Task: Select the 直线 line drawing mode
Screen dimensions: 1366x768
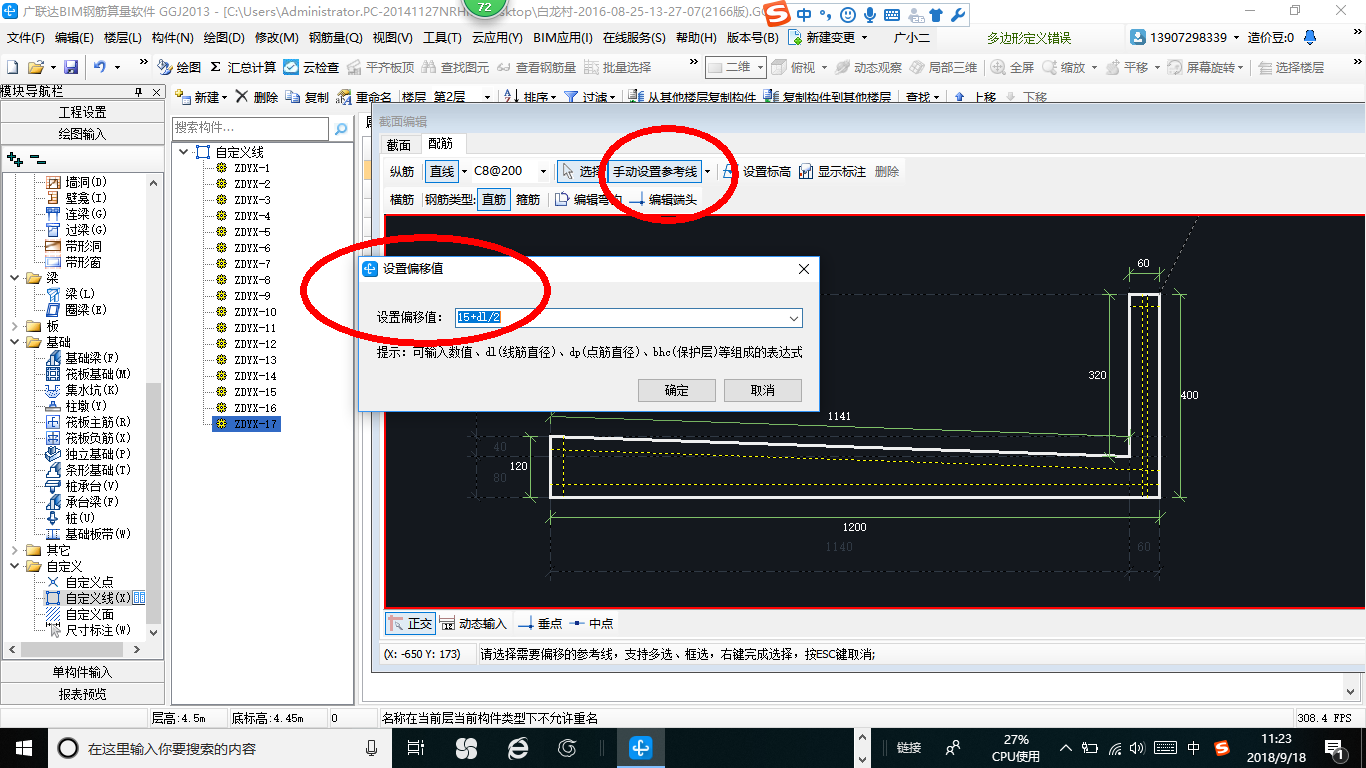Action: click(442, 171)
